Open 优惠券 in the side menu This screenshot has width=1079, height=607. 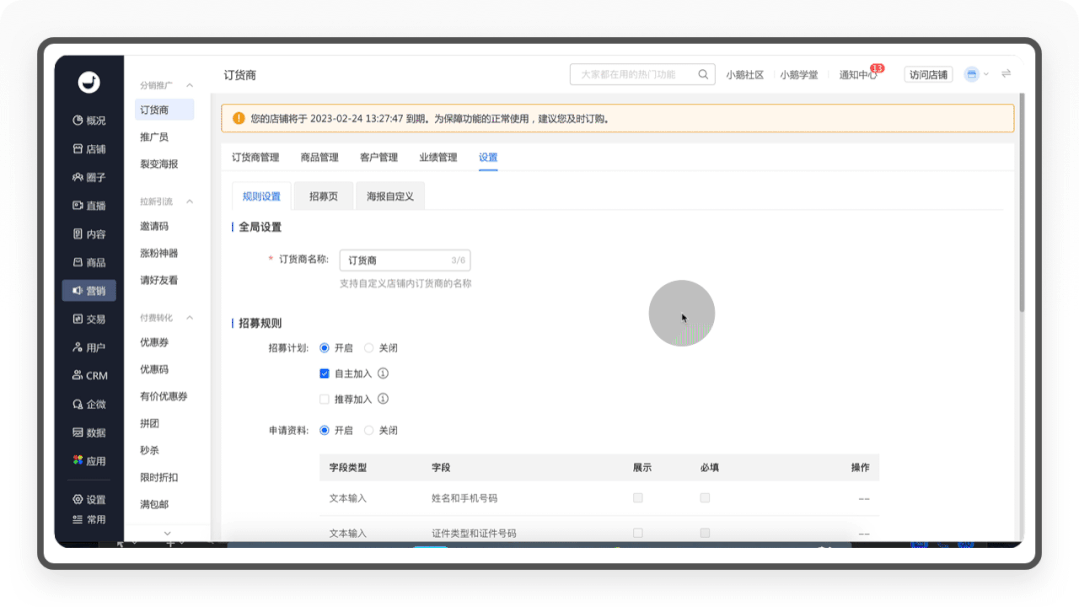[x=154, y=342]
